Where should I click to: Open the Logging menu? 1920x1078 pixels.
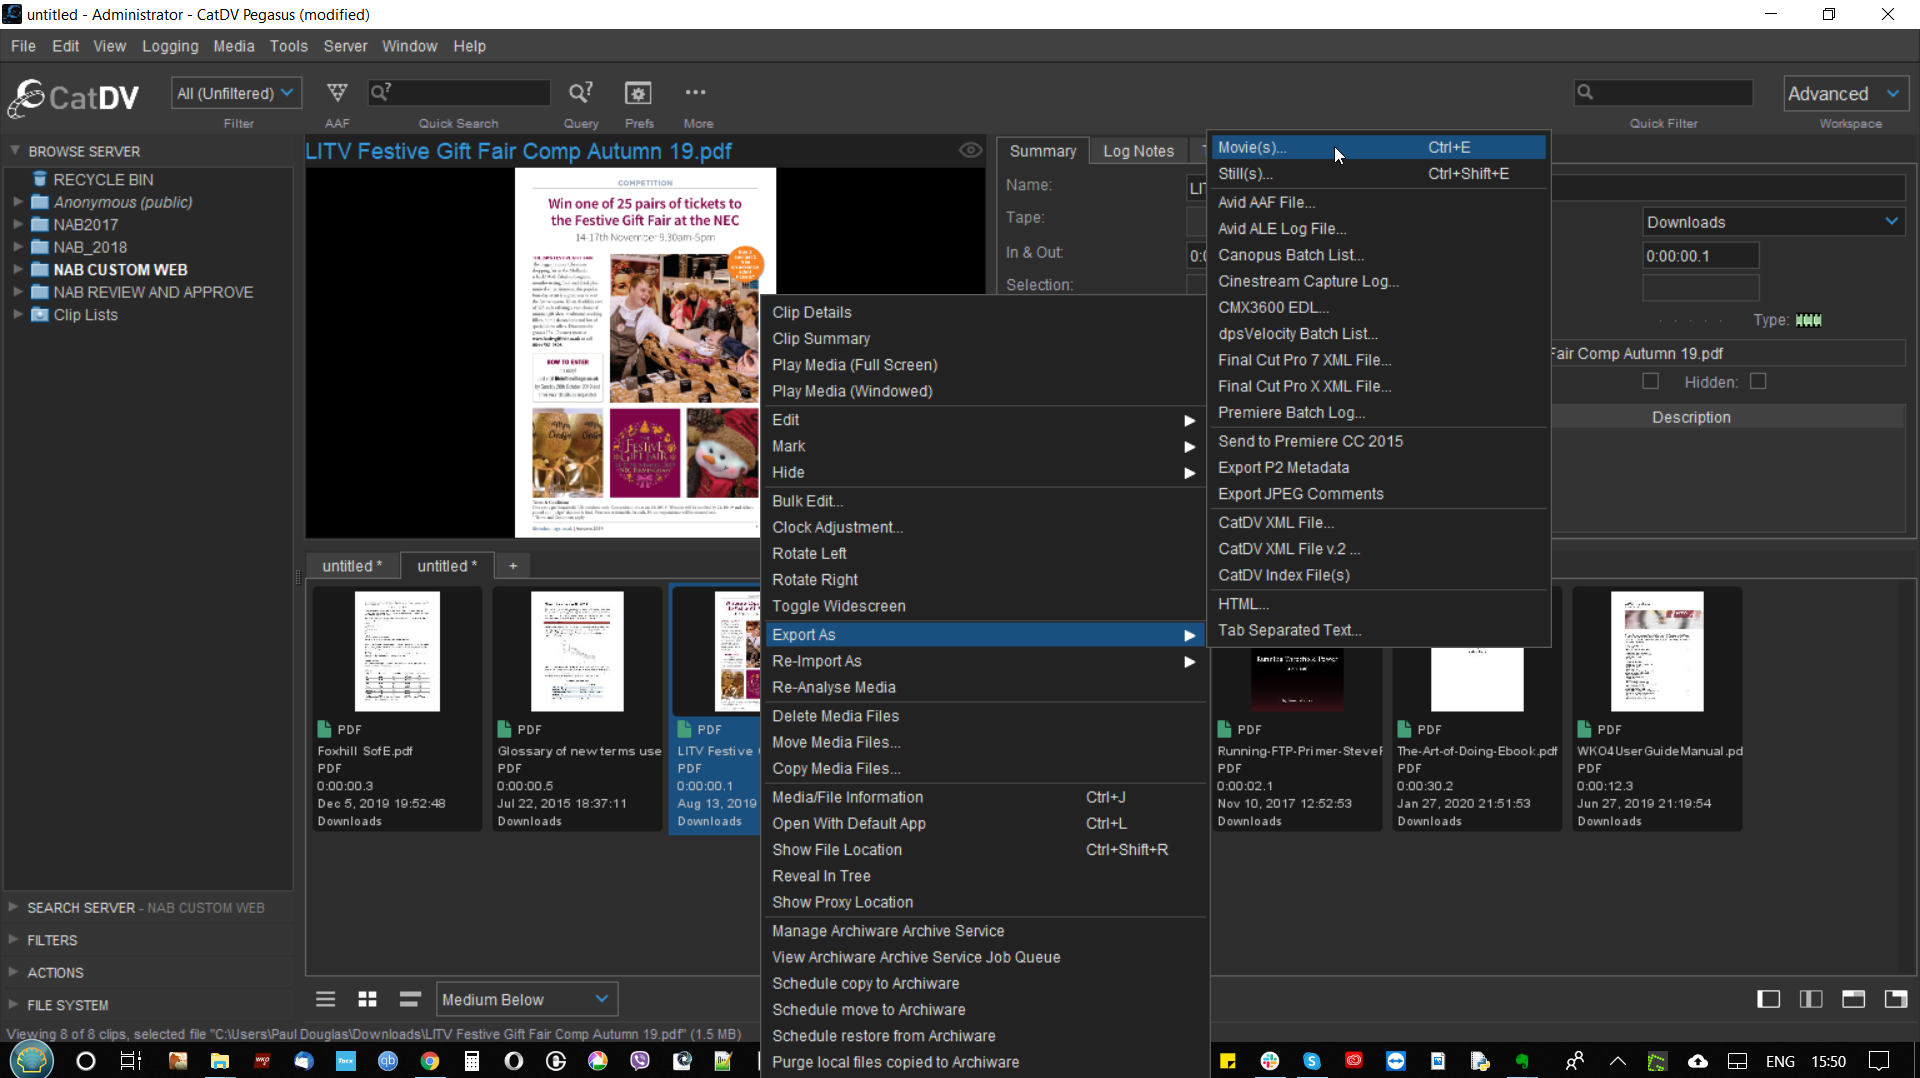(x=170, y=46)
